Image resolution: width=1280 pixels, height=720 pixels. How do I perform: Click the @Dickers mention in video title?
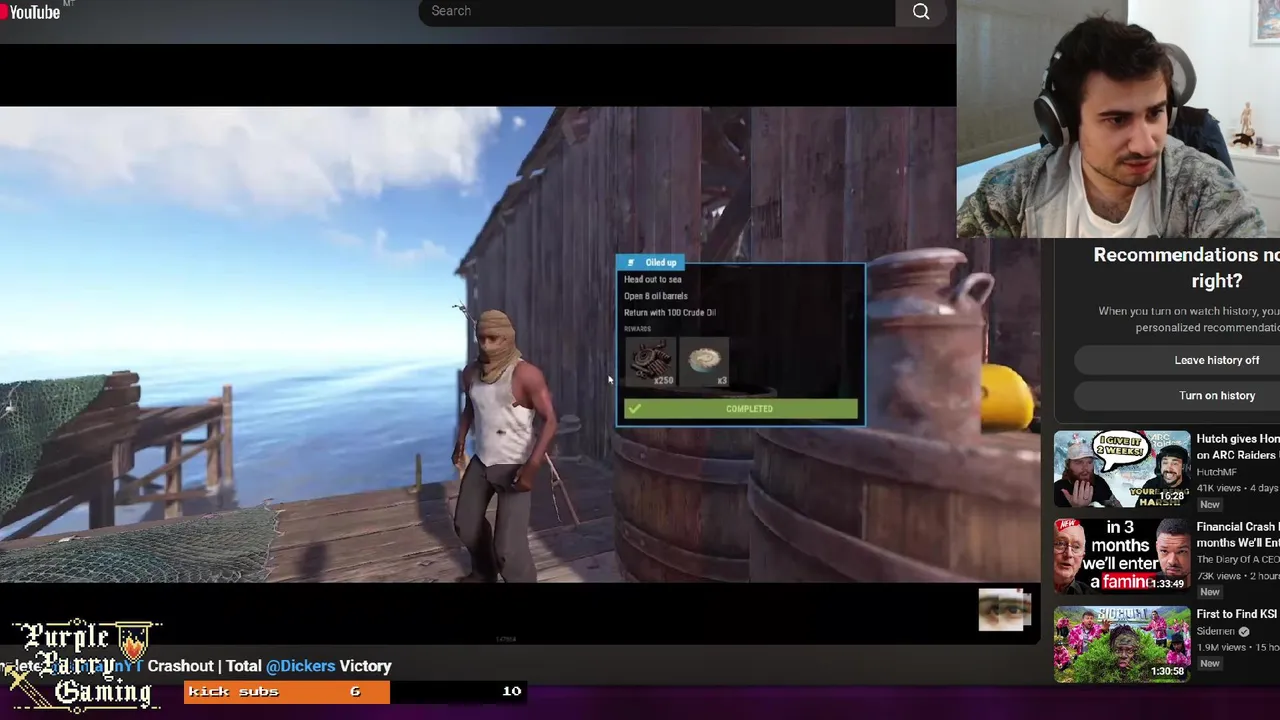click(x=300, y=666)
